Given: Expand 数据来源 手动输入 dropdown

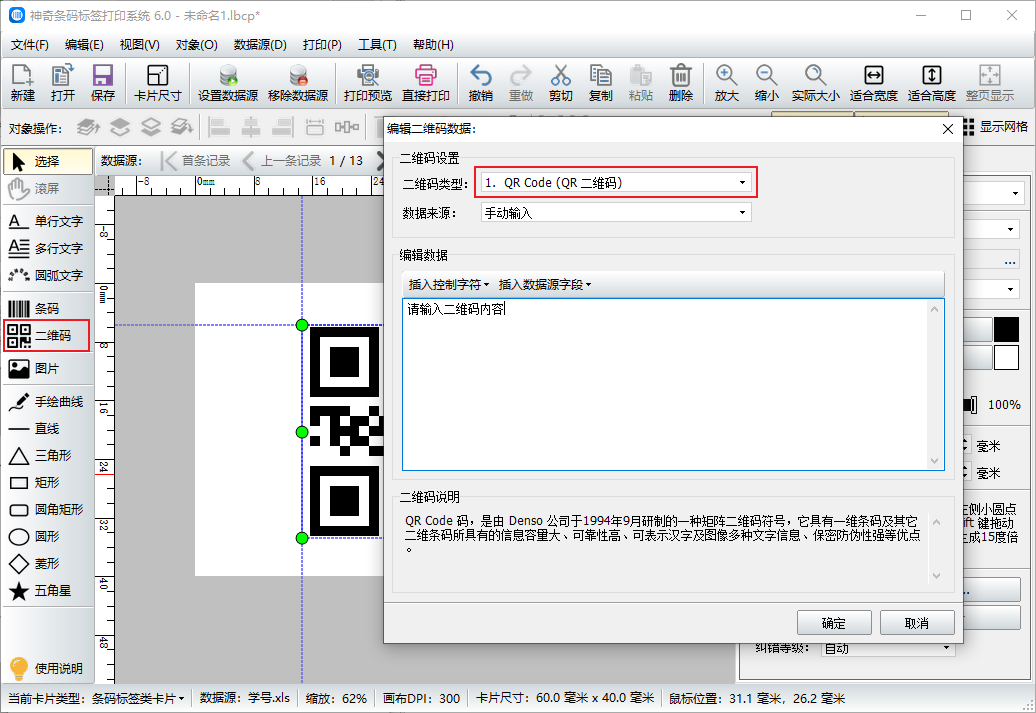Looking at the screenshot, I should pyautogui.click(x=616, y=213).
